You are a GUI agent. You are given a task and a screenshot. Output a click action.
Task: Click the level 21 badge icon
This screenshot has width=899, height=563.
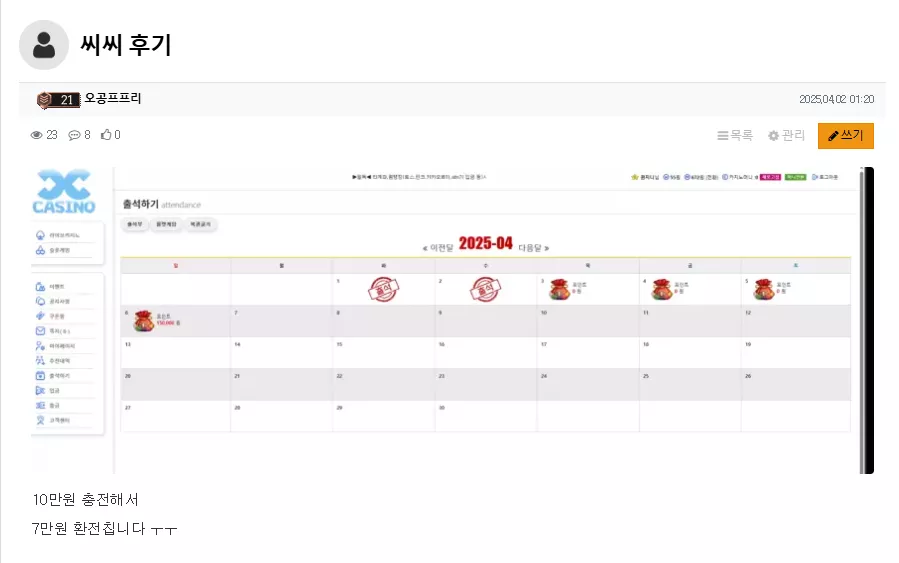(58, 100)
